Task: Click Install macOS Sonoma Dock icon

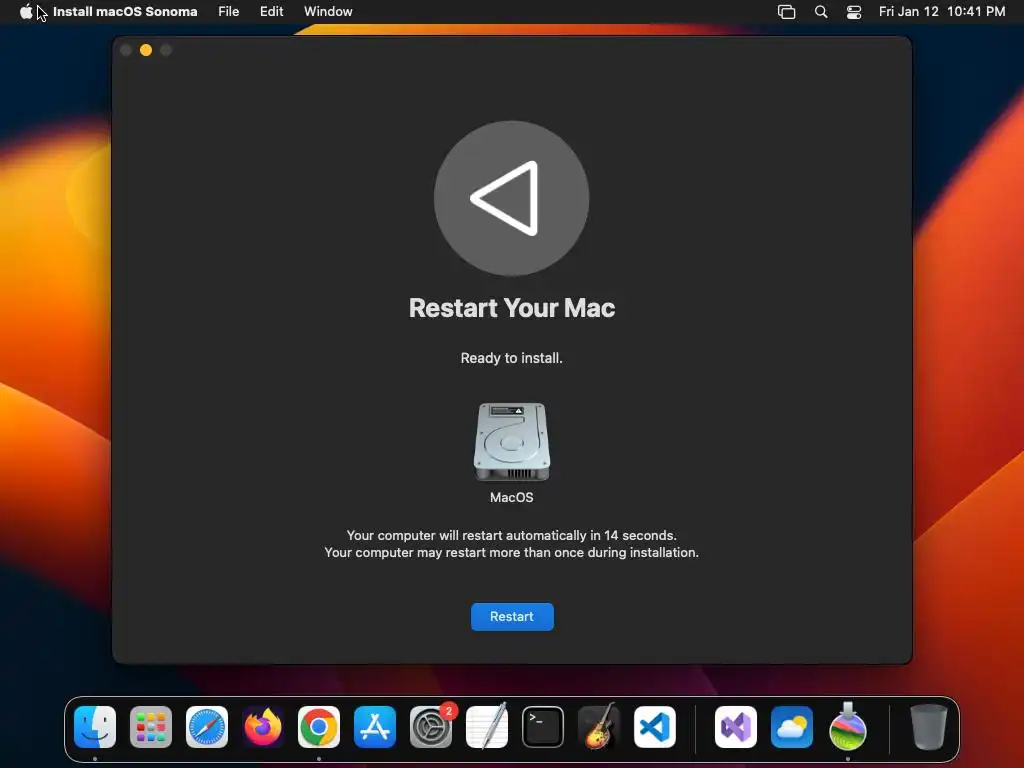Action: point(848,727)
